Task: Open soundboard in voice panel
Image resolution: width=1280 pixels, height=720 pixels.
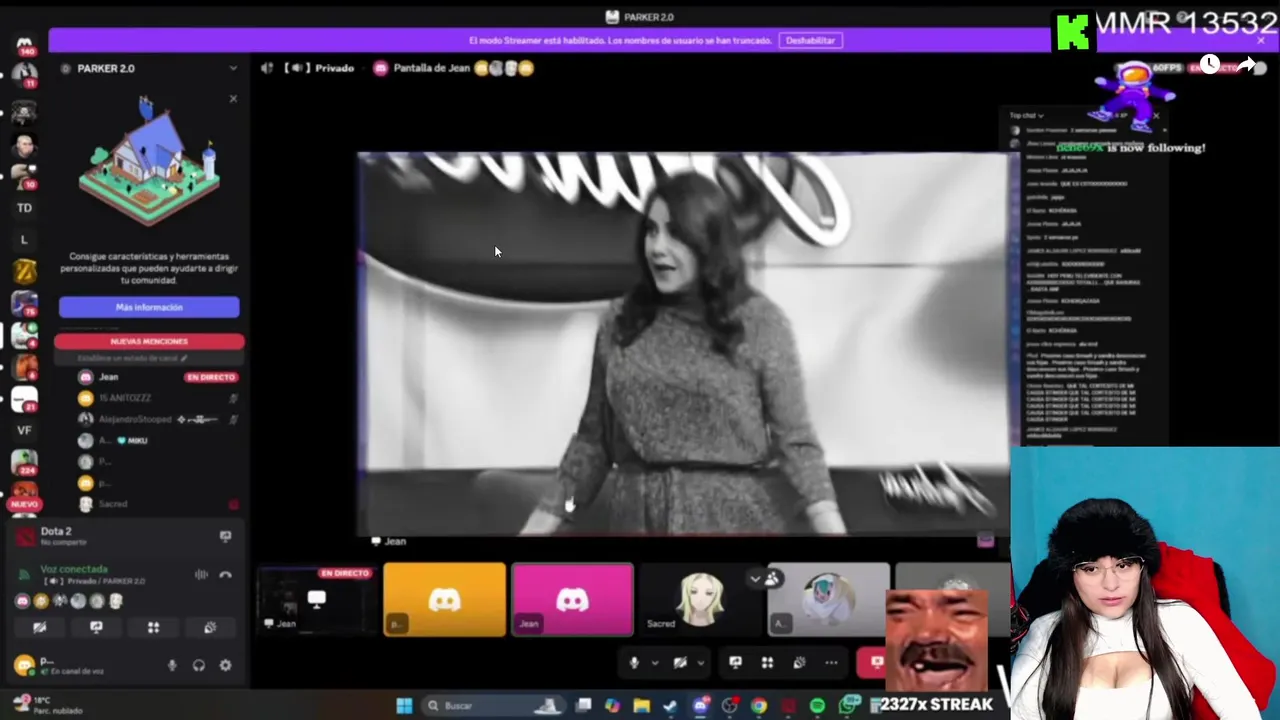Action: coord(210,628)
